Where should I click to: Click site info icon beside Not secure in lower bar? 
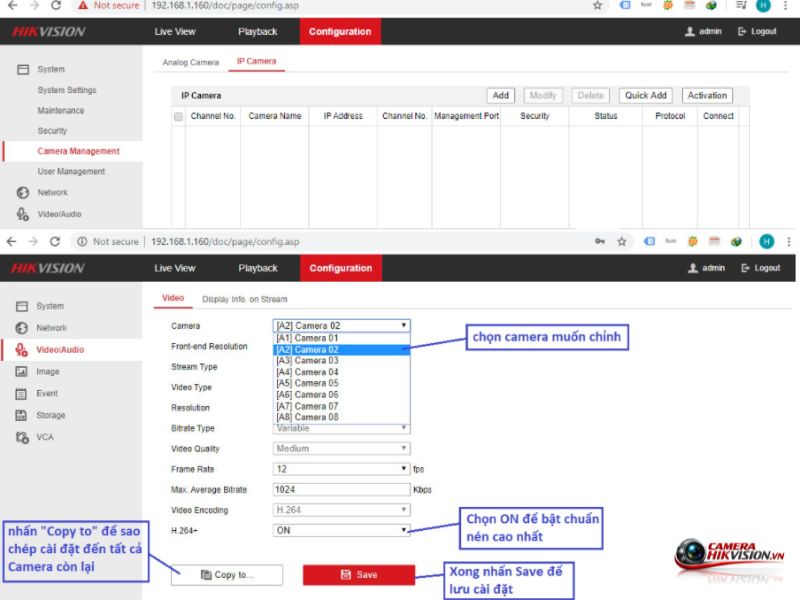pyautogui.click(x=82, y=241)
